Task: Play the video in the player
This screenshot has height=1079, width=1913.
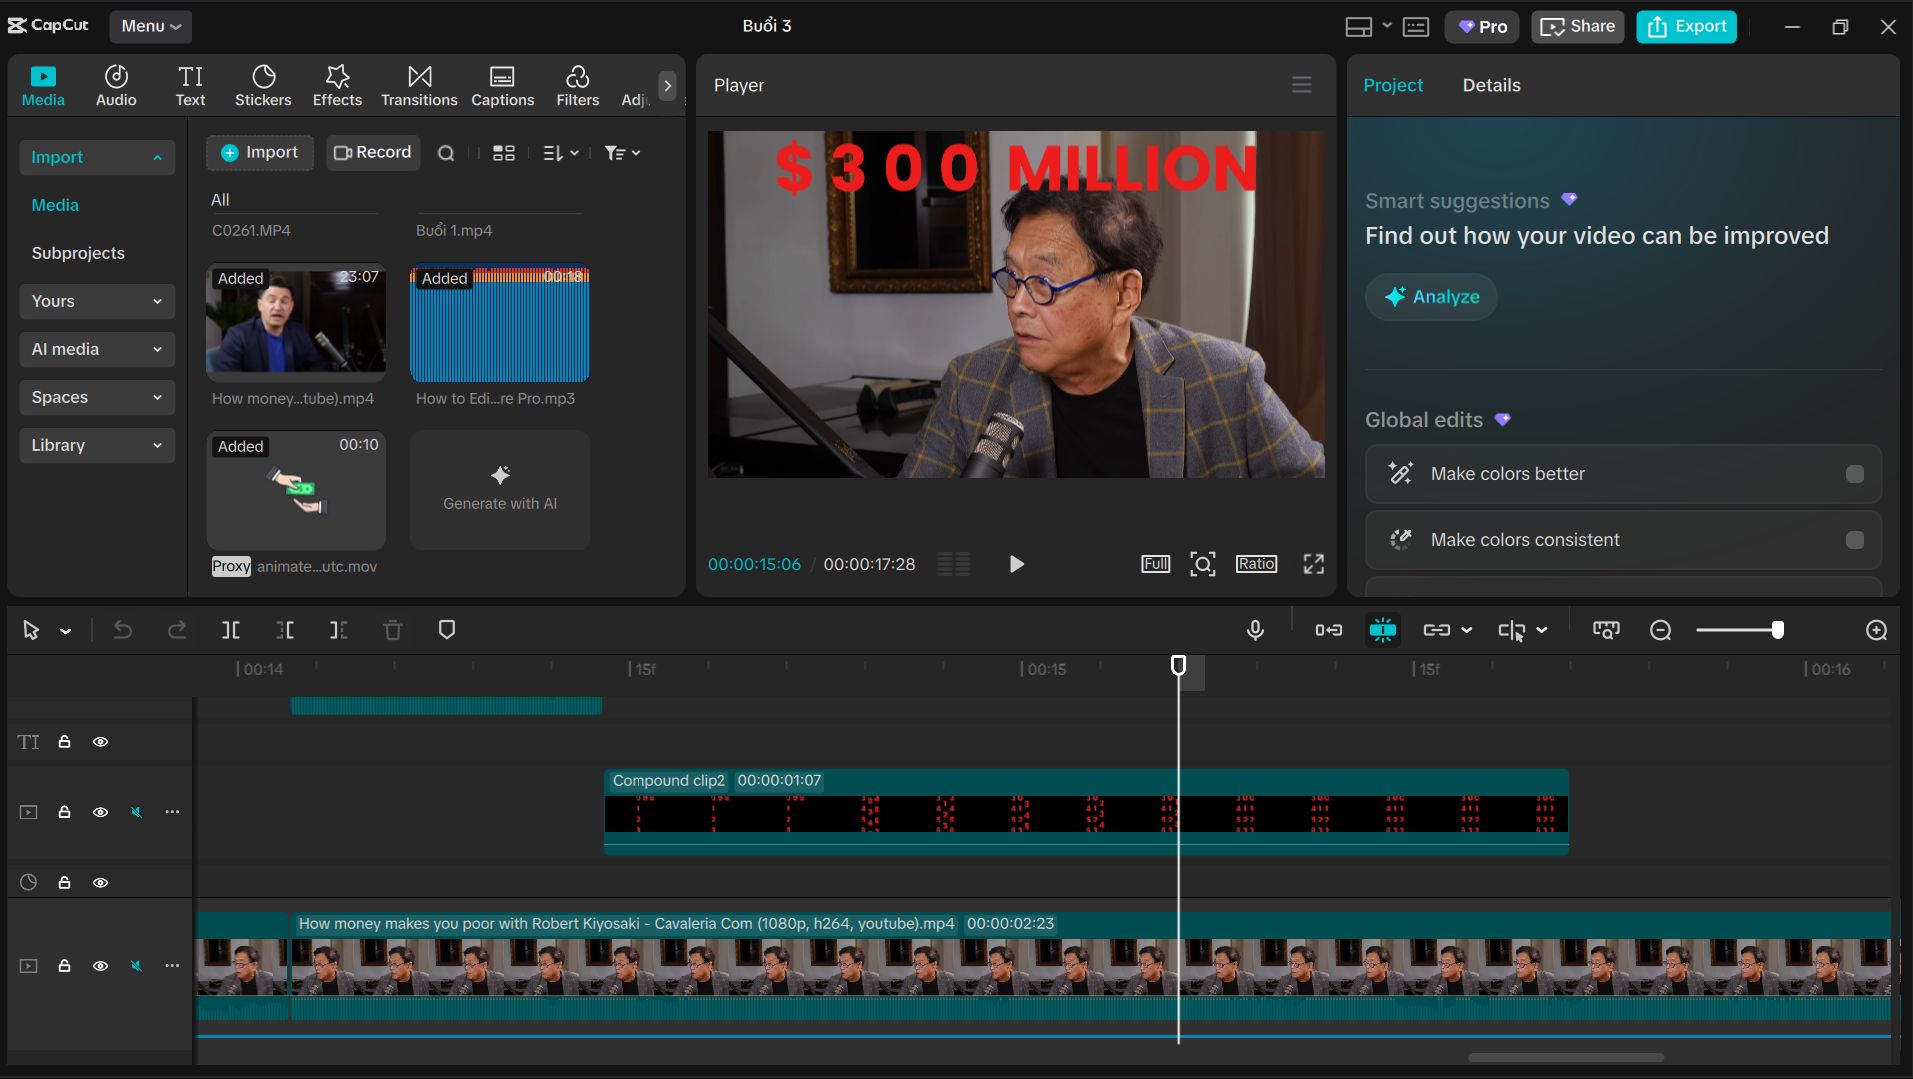Action: point(1016,564)
